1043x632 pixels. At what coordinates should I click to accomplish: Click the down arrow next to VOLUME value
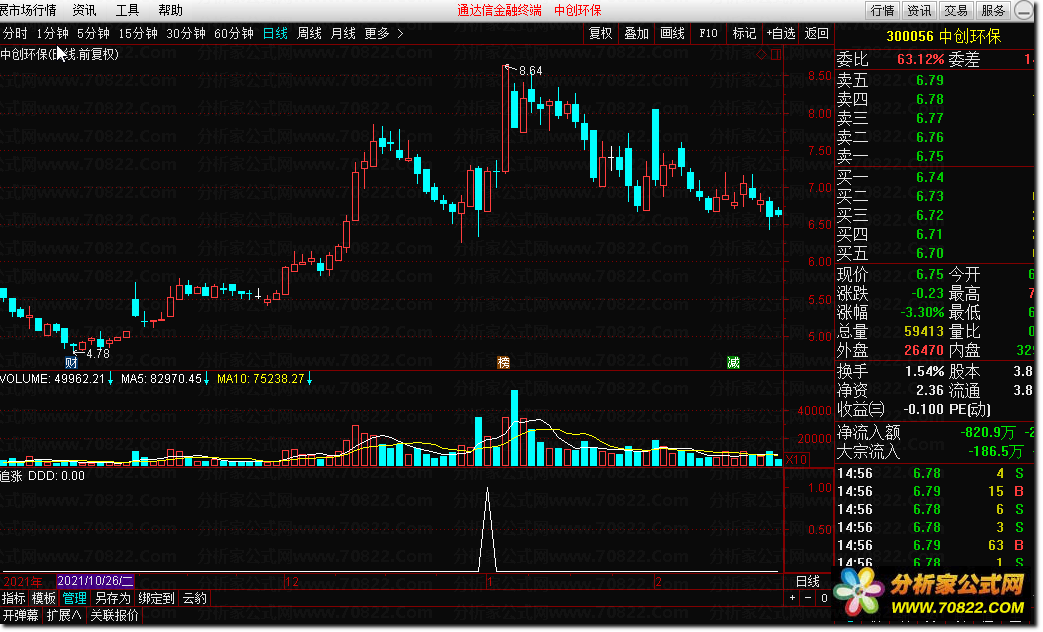[110, 379]
